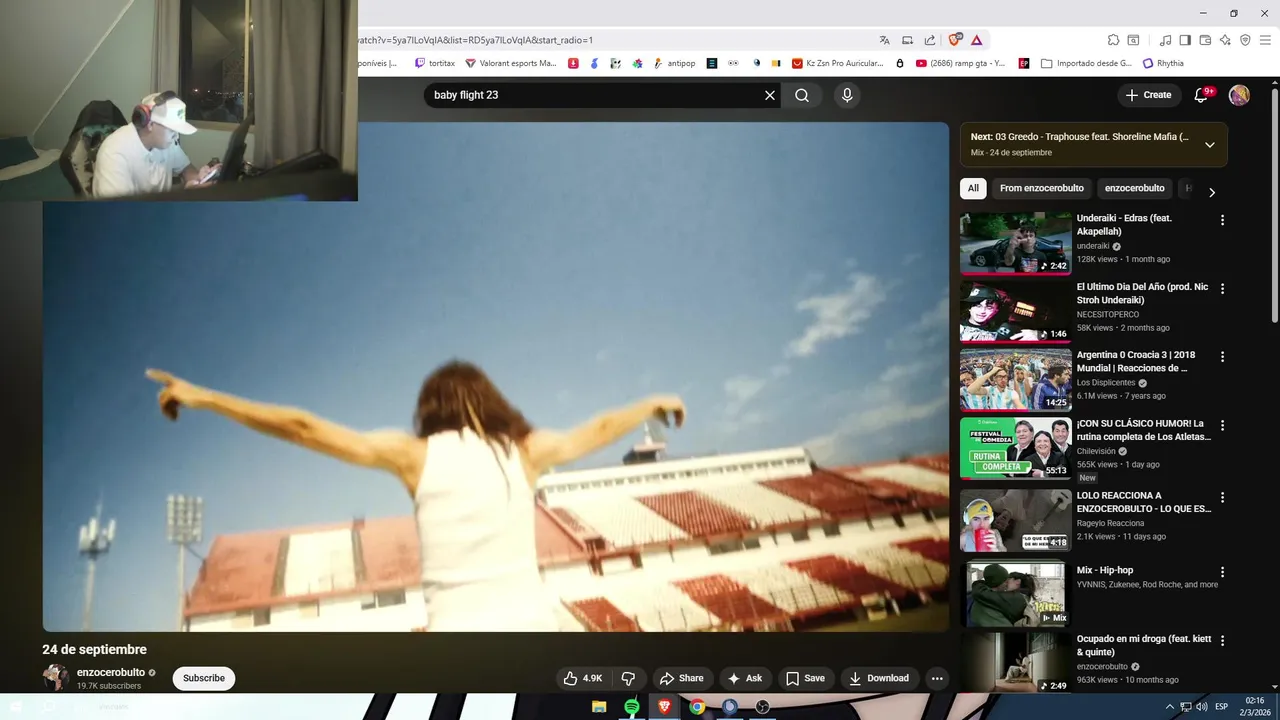Open the antipop bookmark
Image resolution: width=1280 pixels, height=720 pixels.
[674, 63]
